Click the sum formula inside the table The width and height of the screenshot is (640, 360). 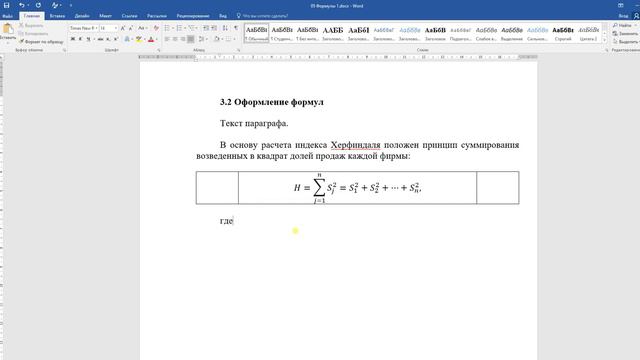pyautogui.click(x=357, y=188)
